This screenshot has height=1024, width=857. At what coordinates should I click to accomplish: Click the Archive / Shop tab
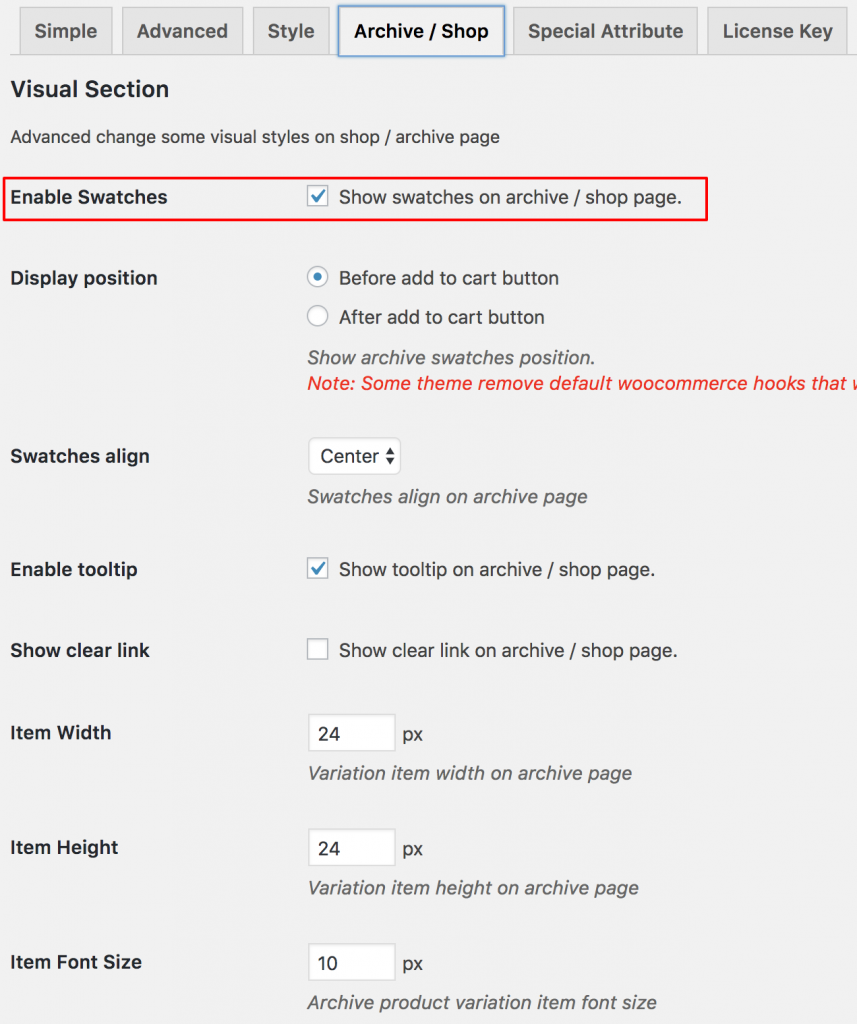pyautogui.click(x=420, y=31)
